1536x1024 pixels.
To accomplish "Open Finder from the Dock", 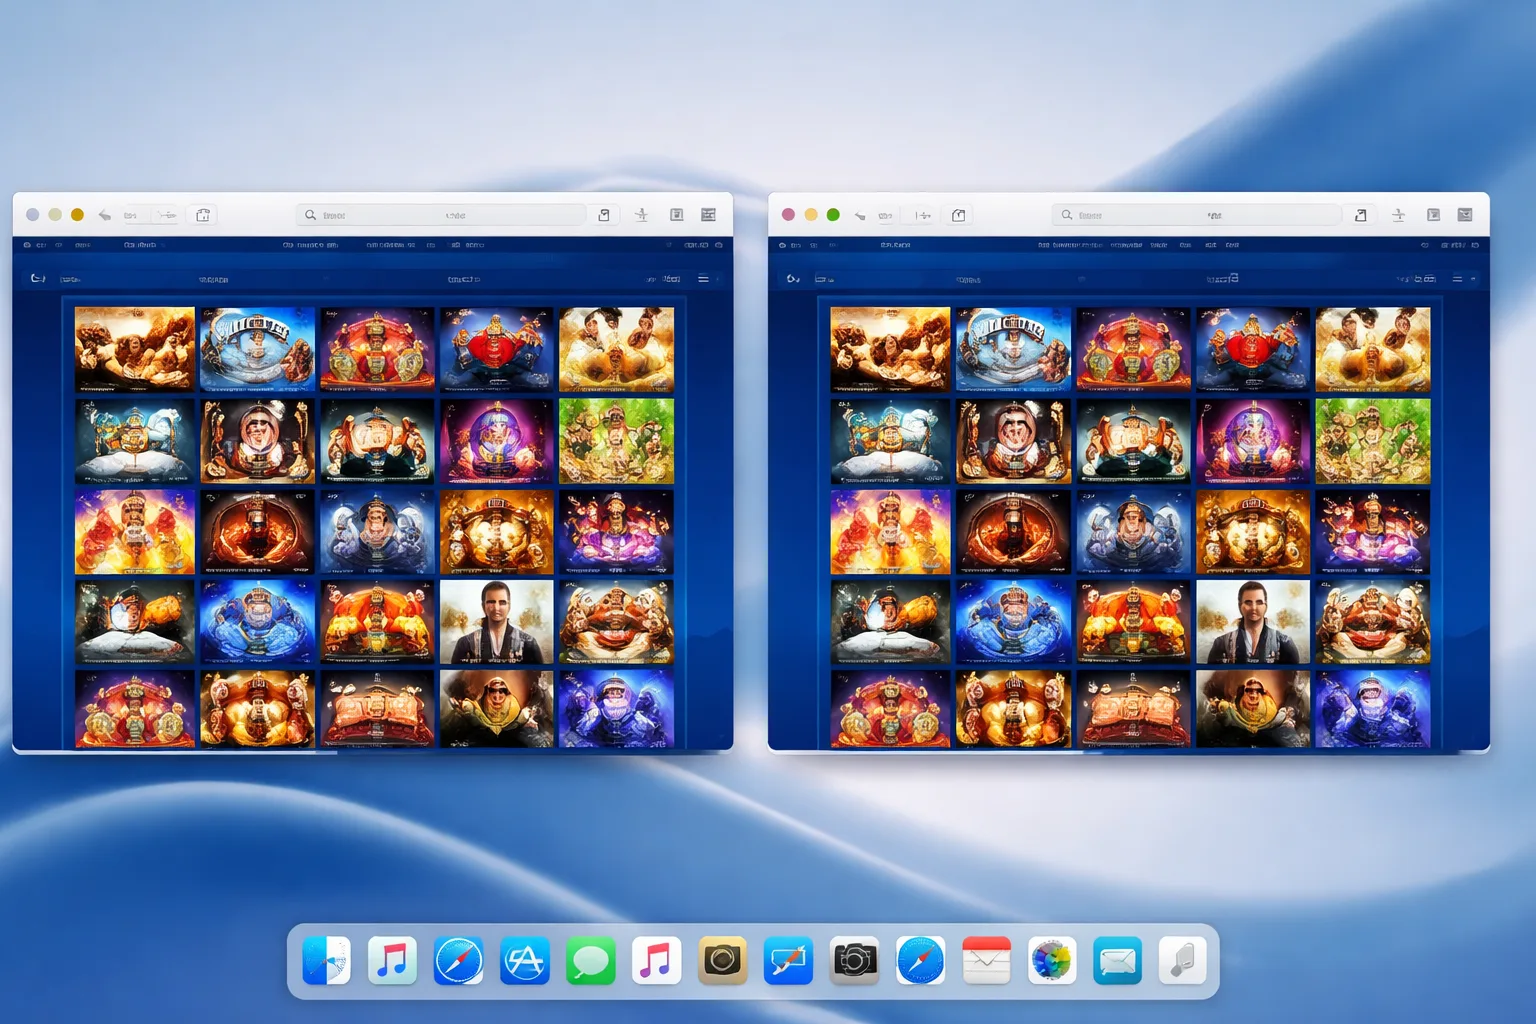I will [x=326, y=961].
